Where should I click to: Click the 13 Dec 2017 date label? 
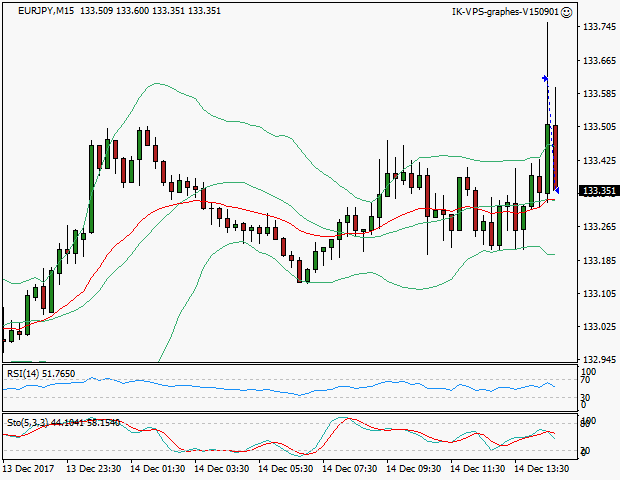[x=29, y=469]
